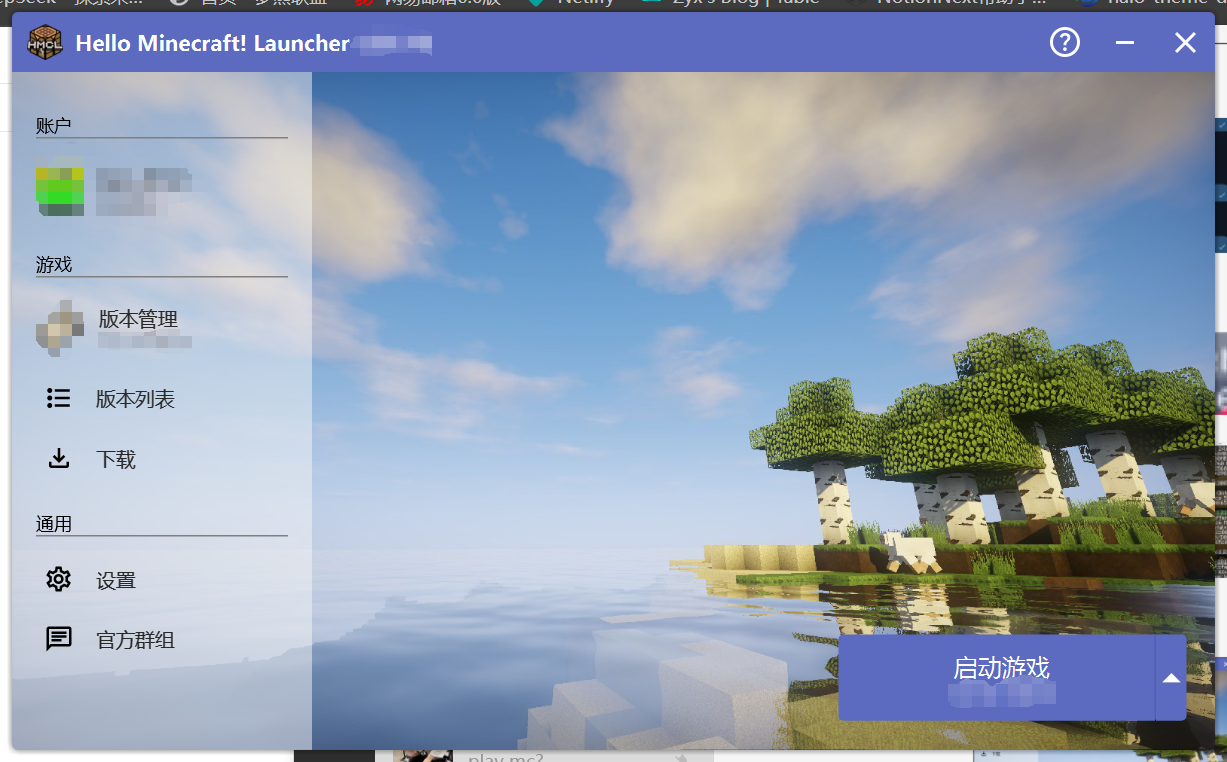The image size is (1227, 762).
Task: Click the 下载 download arrow icon
Action: (x=59, y=459)
